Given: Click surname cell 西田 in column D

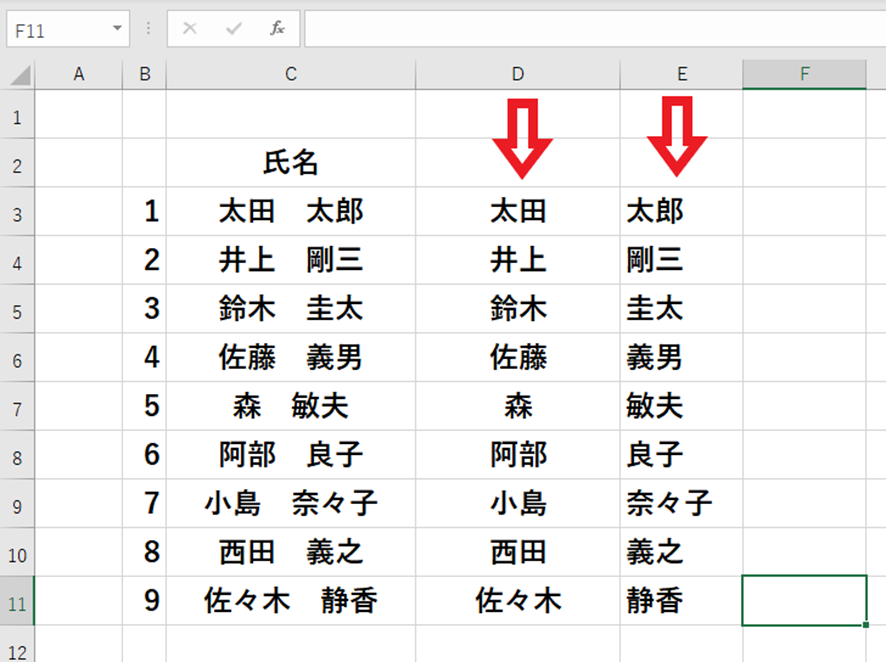Looking at the screenshot, I should point(518,552).
